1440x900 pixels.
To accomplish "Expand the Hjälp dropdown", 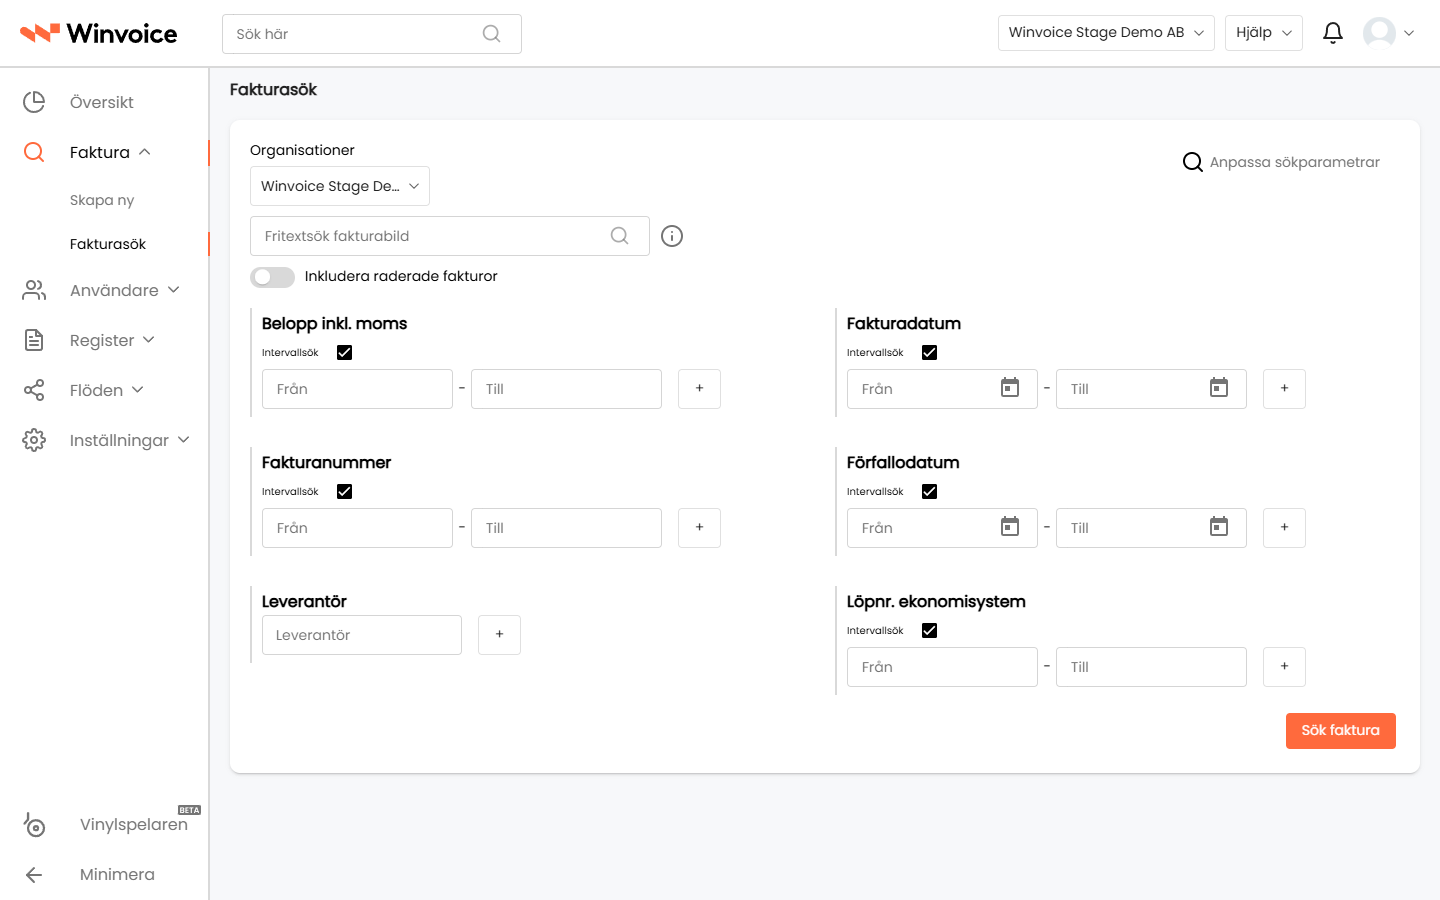I will [1264, 33].
